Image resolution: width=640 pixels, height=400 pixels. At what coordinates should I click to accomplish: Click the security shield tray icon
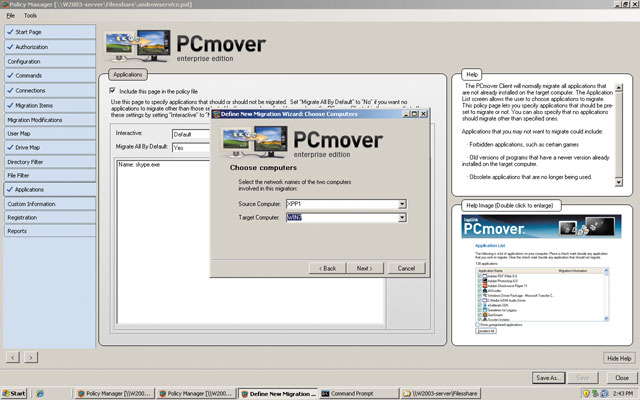pos(587,393)
